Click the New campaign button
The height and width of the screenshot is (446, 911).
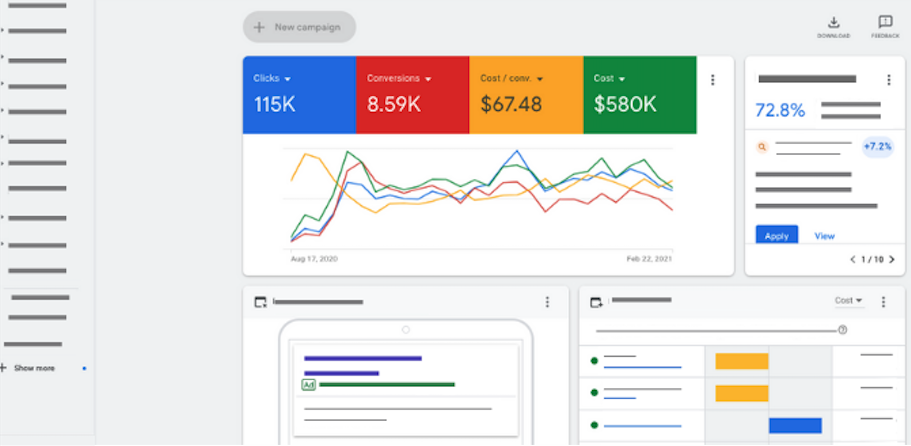(x=299, y=27)
